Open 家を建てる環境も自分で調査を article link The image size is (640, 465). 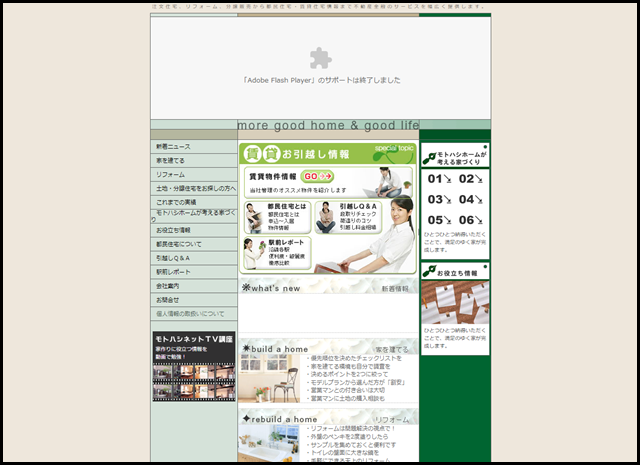coord(349,366)
